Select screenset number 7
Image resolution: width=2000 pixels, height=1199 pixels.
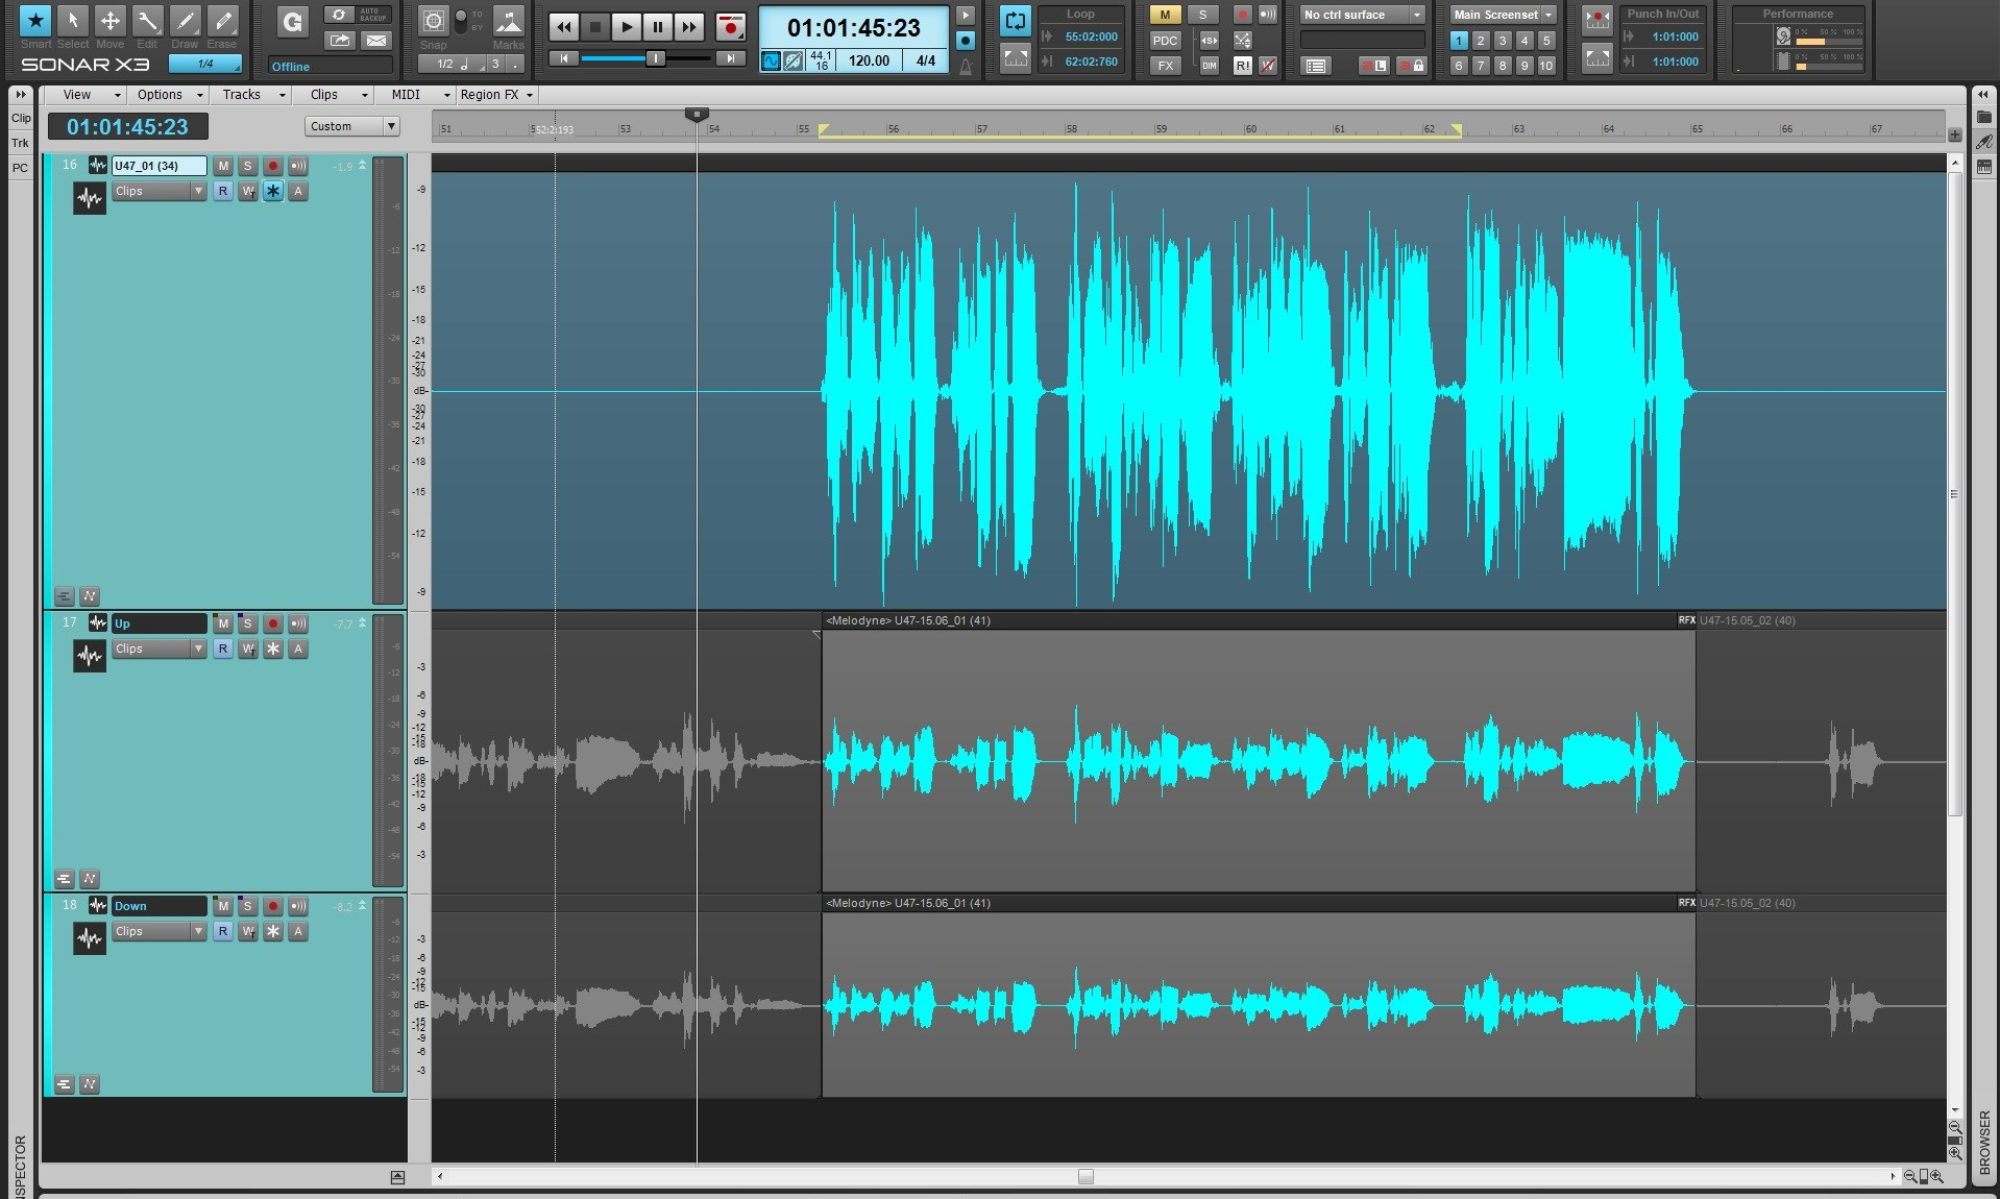coord(1481,66)
